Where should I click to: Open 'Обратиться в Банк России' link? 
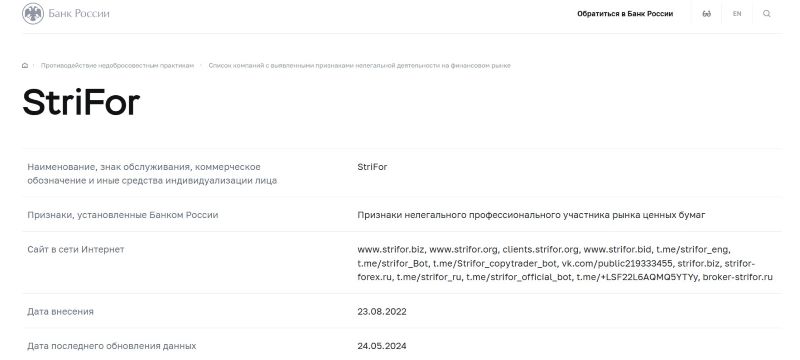(x=625, y=14)
